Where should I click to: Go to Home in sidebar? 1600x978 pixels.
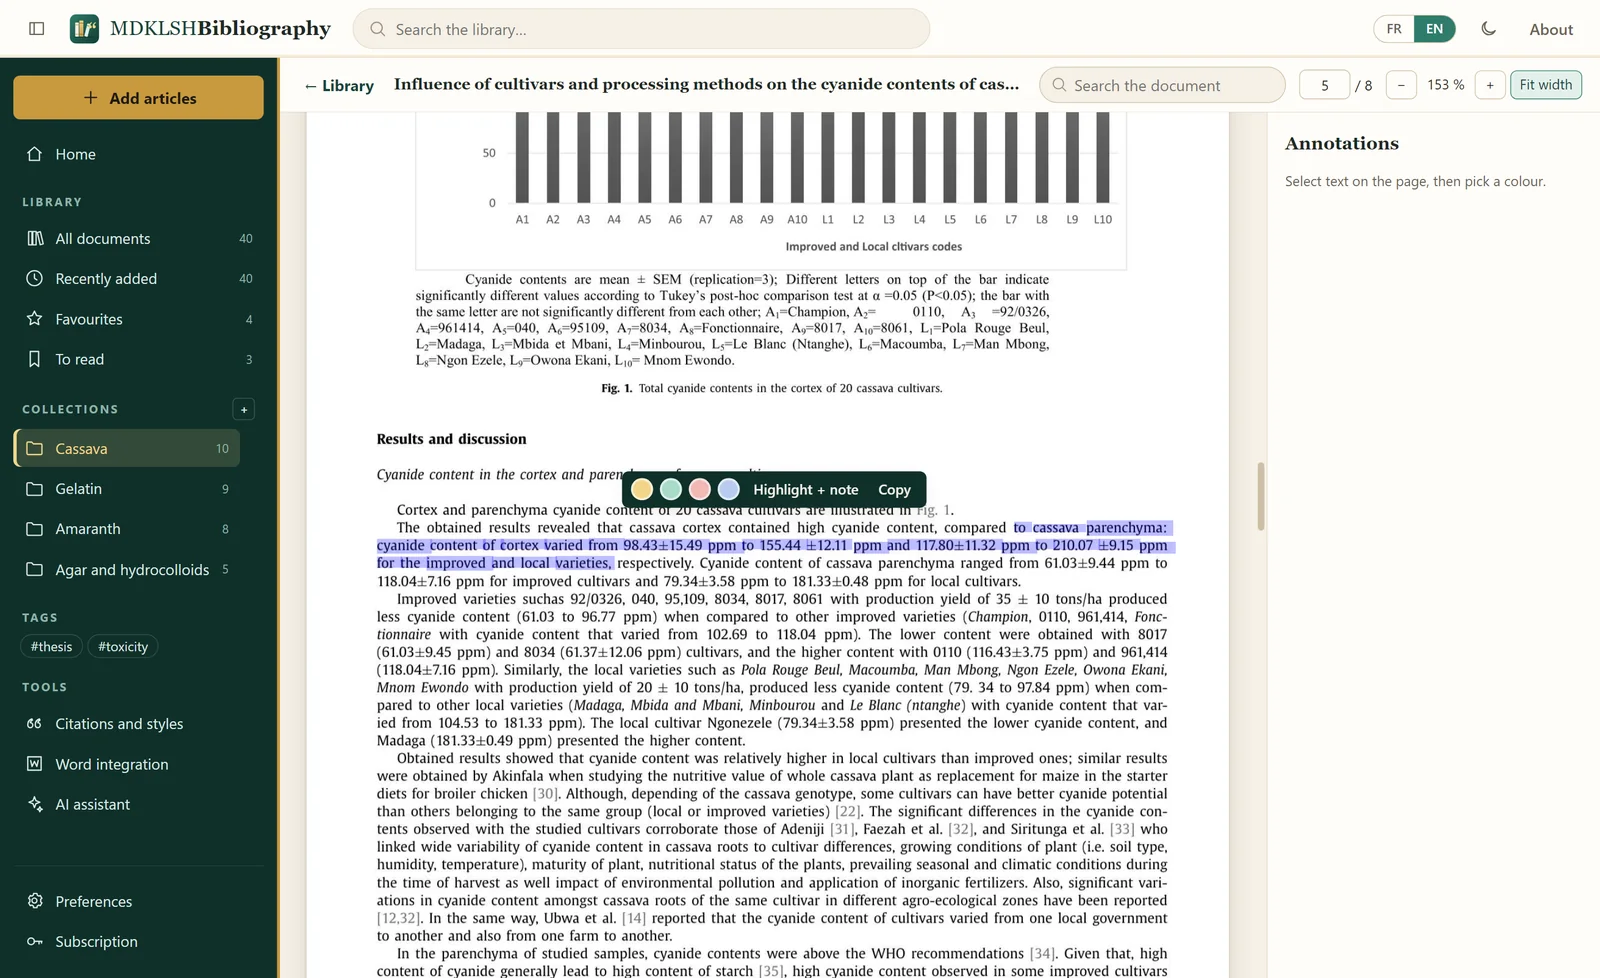(x=139, y=154)
